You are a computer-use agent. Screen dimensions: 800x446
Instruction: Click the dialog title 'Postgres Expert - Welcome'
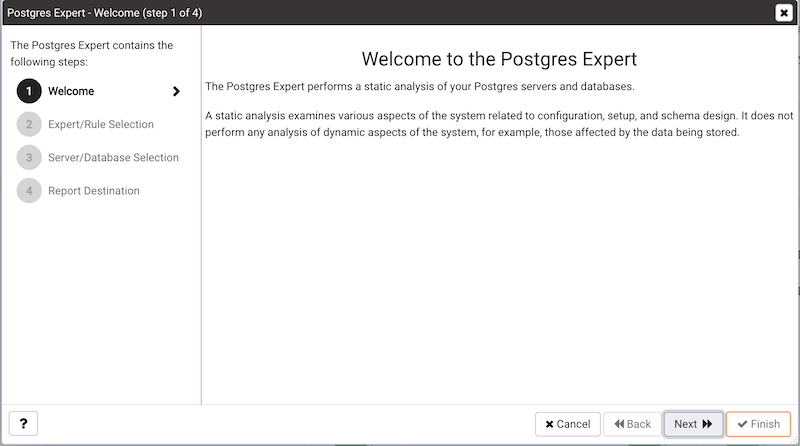104,13
